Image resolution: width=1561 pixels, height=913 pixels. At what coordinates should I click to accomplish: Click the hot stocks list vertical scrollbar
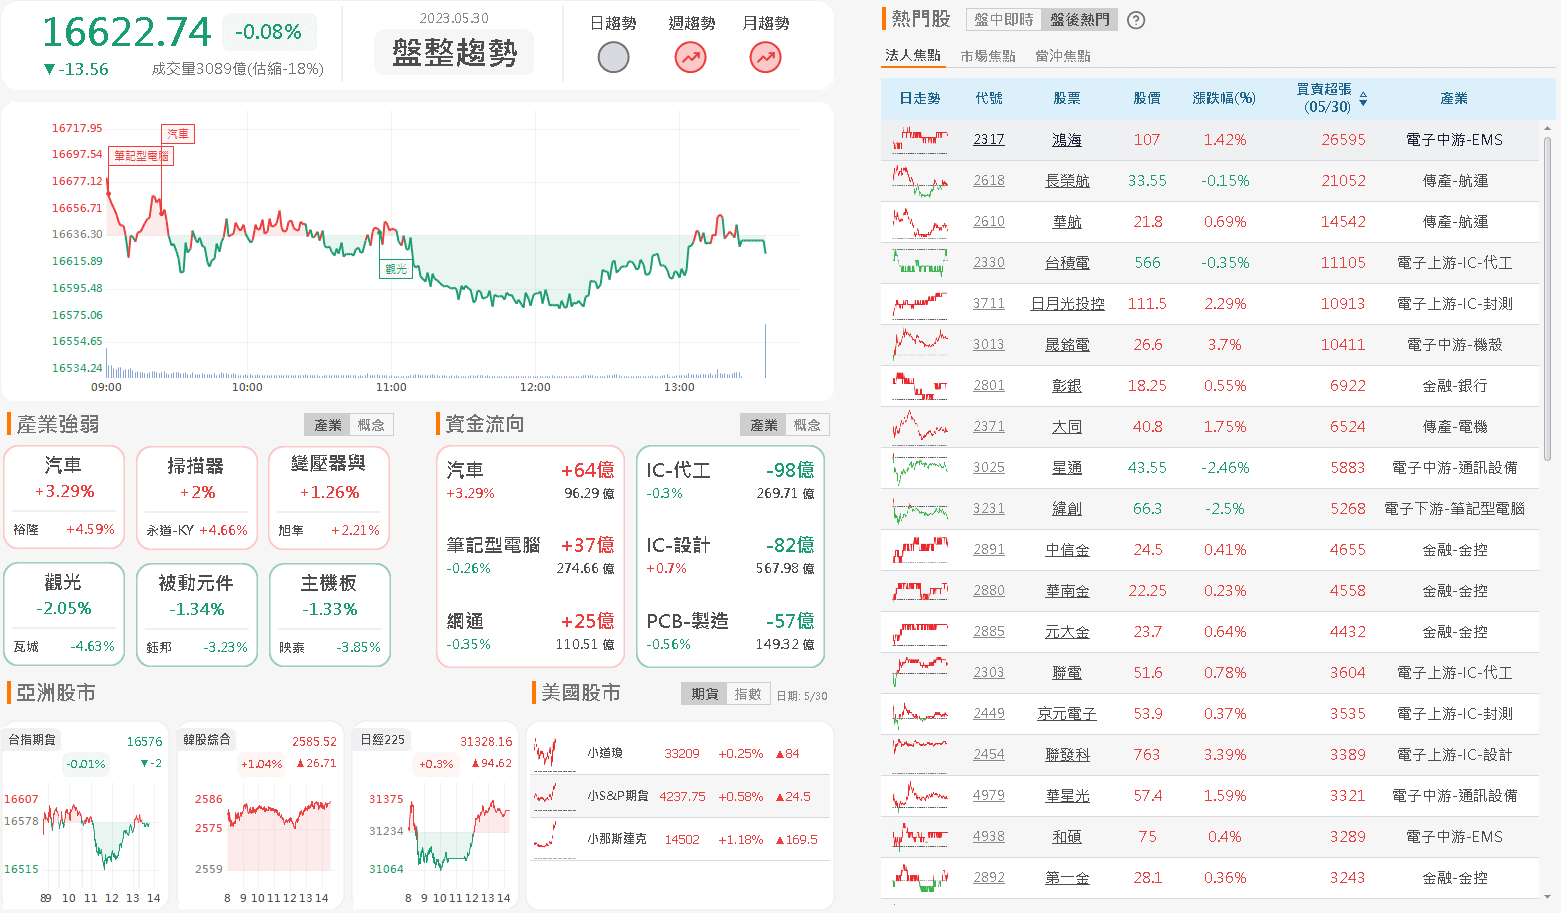coord(1547,300)
